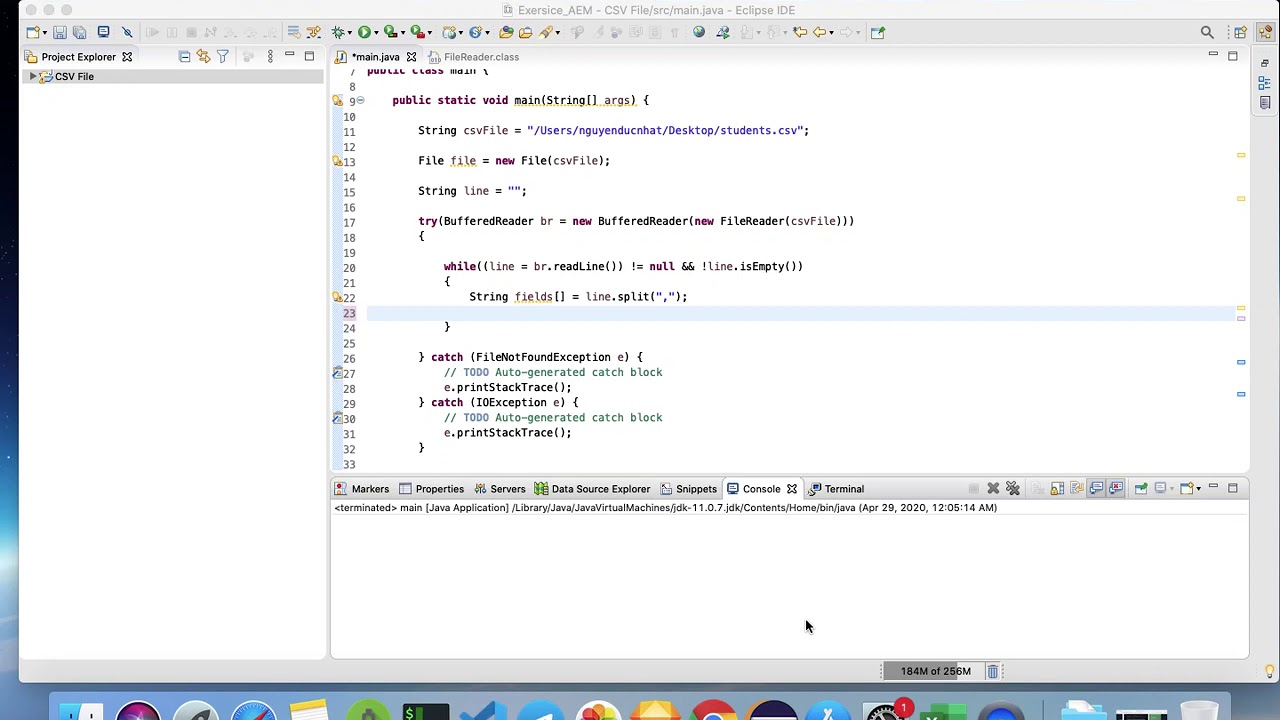This screenshot has height=720, width=1280.
Task: Run the program with green Run button
Action: click(x=364, y=32)
